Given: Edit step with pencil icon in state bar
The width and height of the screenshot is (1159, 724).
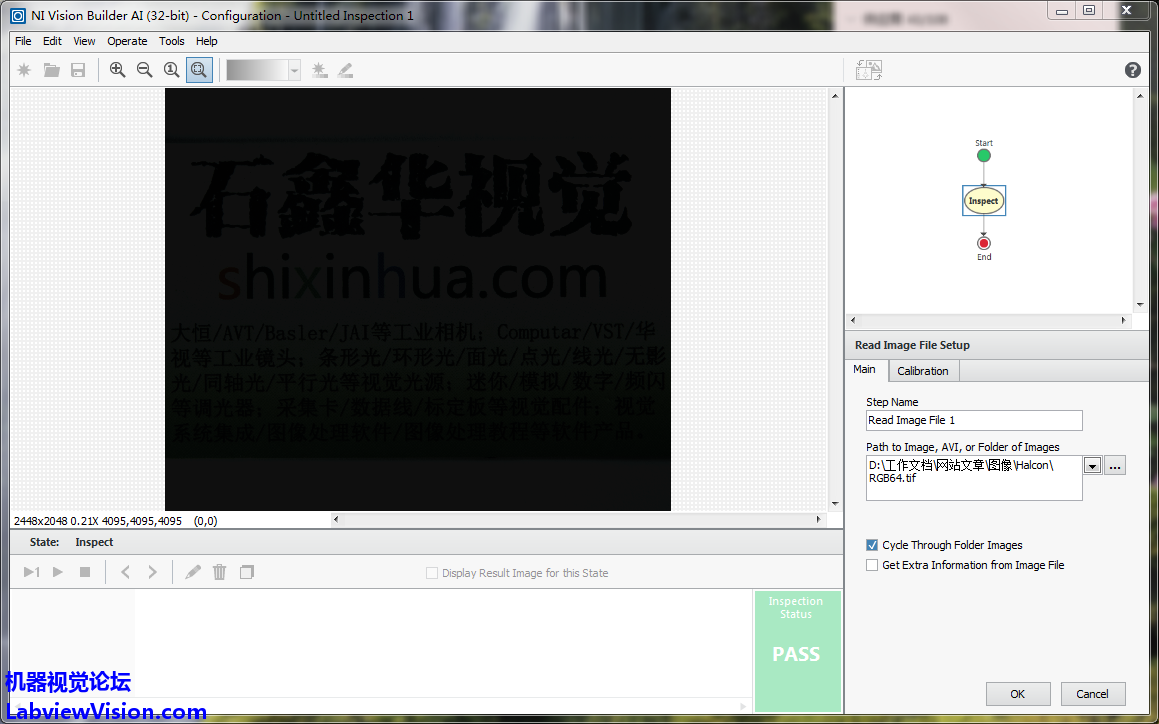Looking at the screenshot, I should pos(193,572).
